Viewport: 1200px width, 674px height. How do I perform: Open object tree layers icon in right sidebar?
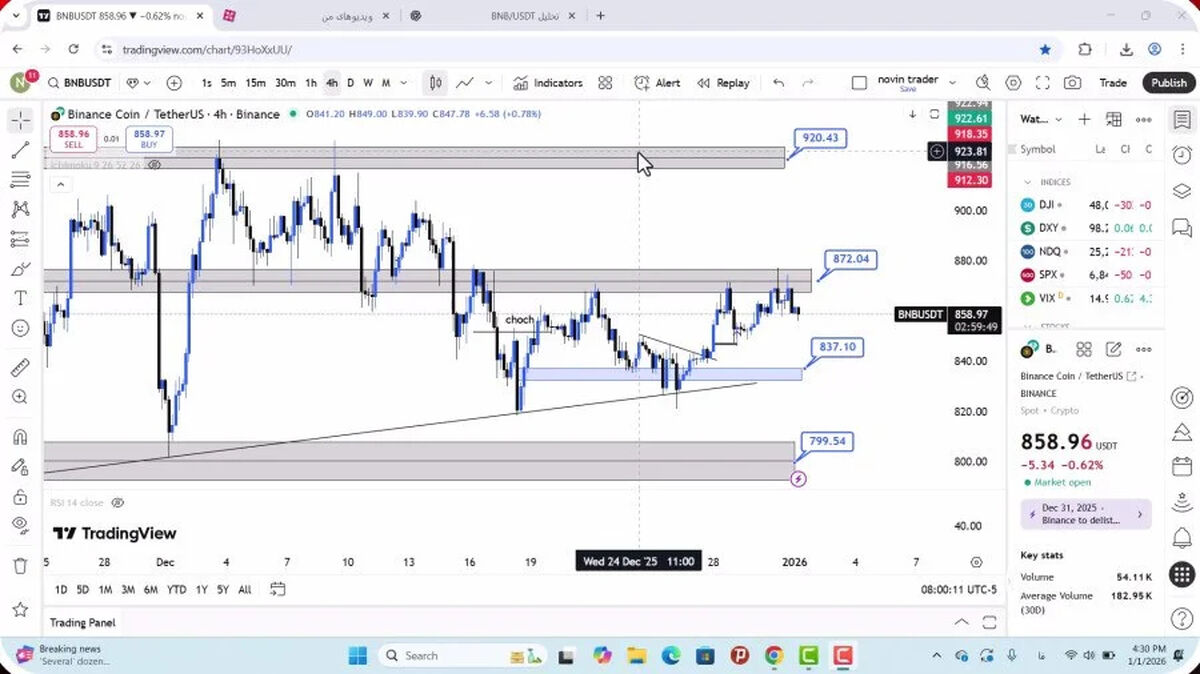[1181, 191]
